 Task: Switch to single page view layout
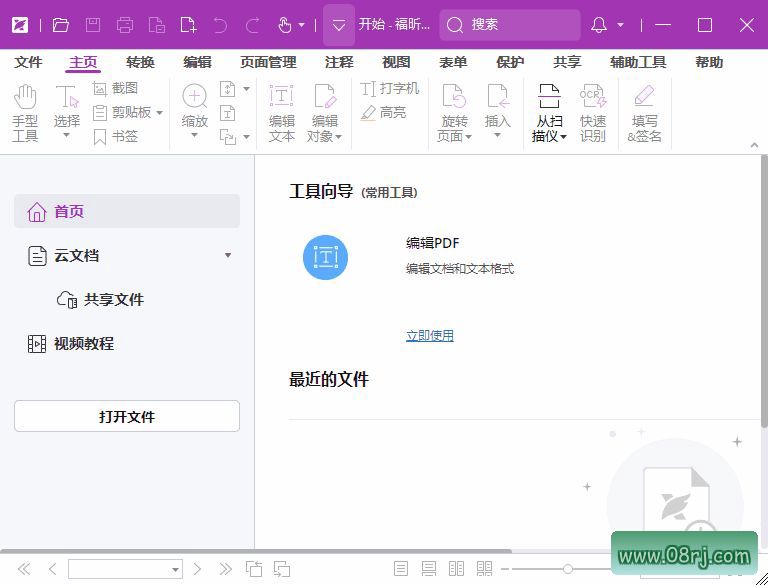pyautogui.click(x=401, y=569)
